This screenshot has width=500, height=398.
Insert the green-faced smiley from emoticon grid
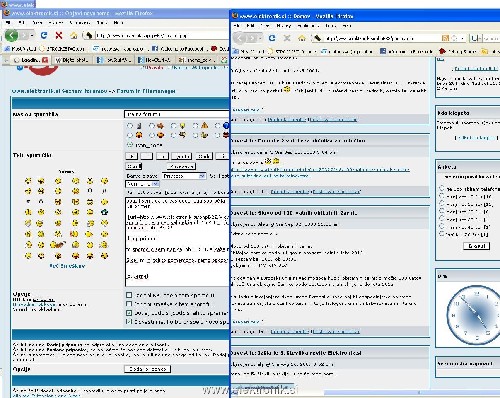[104, 212]
